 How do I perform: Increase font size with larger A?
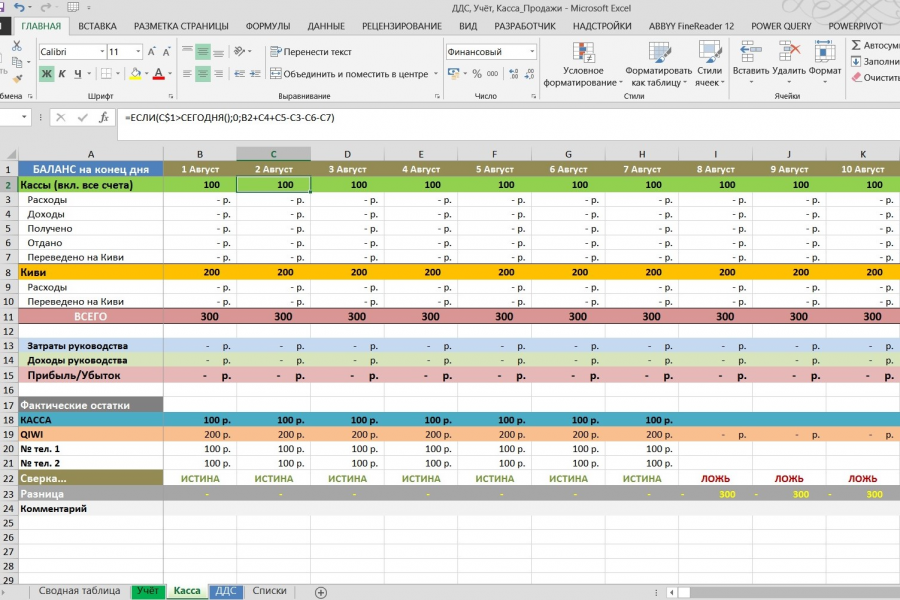click(152, 52)
